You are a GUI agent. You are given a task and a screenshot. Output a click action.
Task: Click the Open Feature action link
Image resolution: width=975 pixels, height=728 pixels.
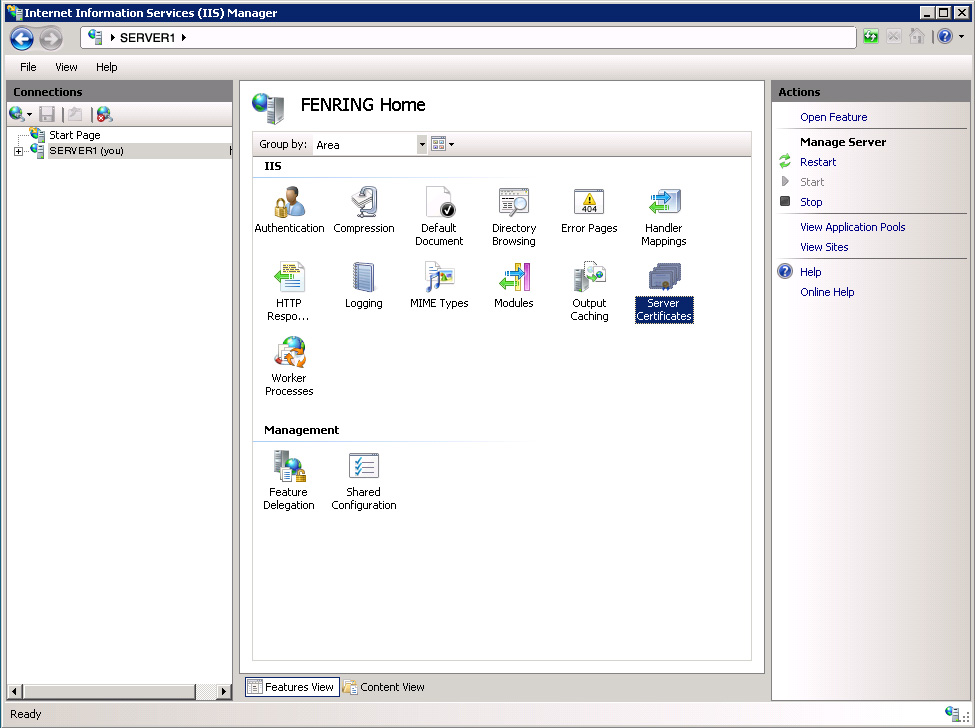coord(833,117)
